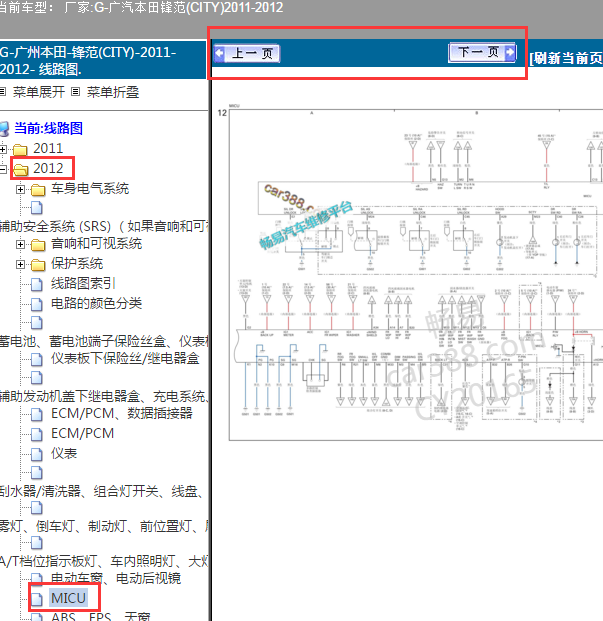Expand the 保护系统 folder
This screenshot has height=621, width=603.
[x=20, y=265]
